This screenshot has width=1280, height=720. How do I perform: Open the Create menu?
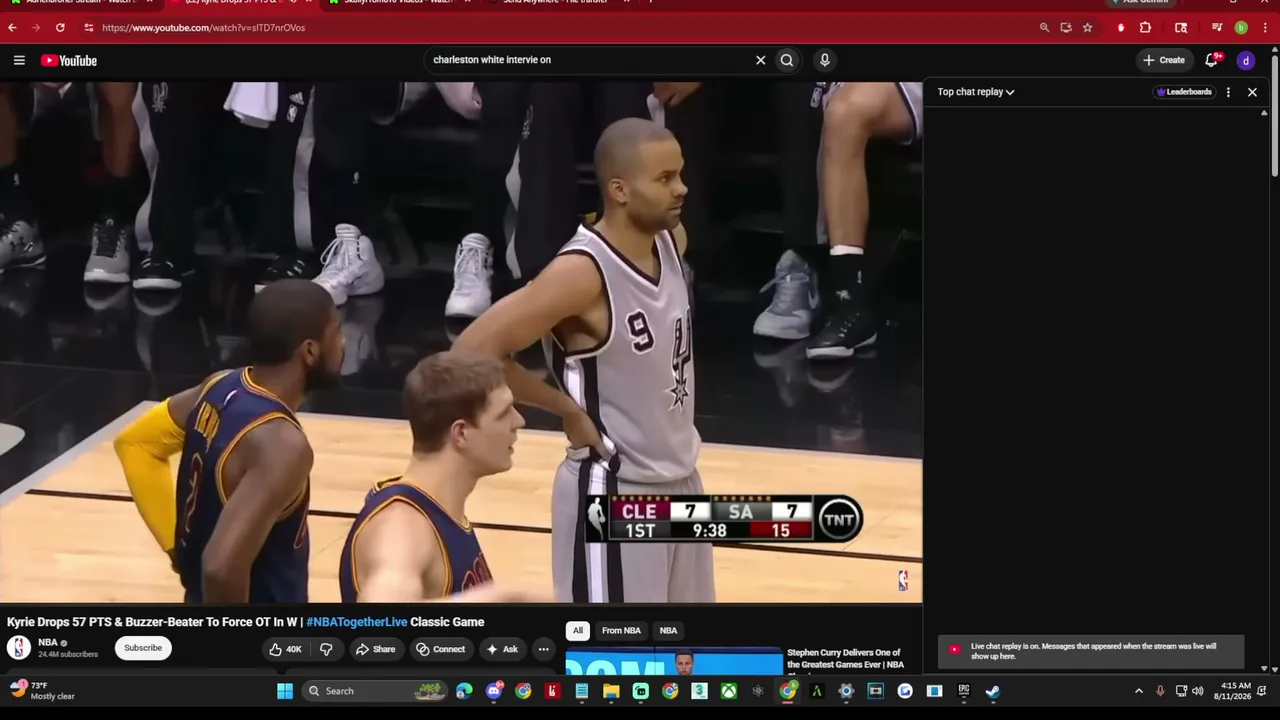tap(1164, 60)
